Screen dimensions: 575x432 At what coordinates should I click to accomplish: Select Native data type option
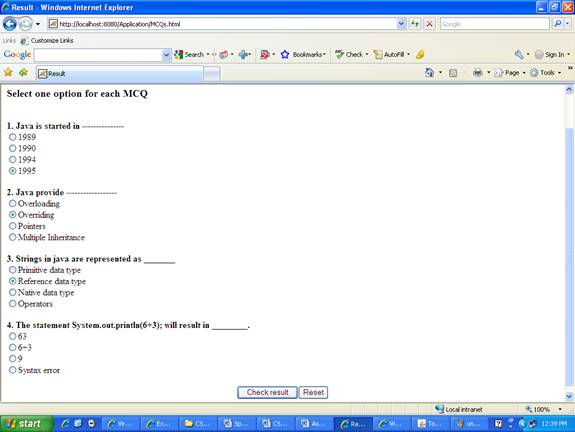[12, 292]
